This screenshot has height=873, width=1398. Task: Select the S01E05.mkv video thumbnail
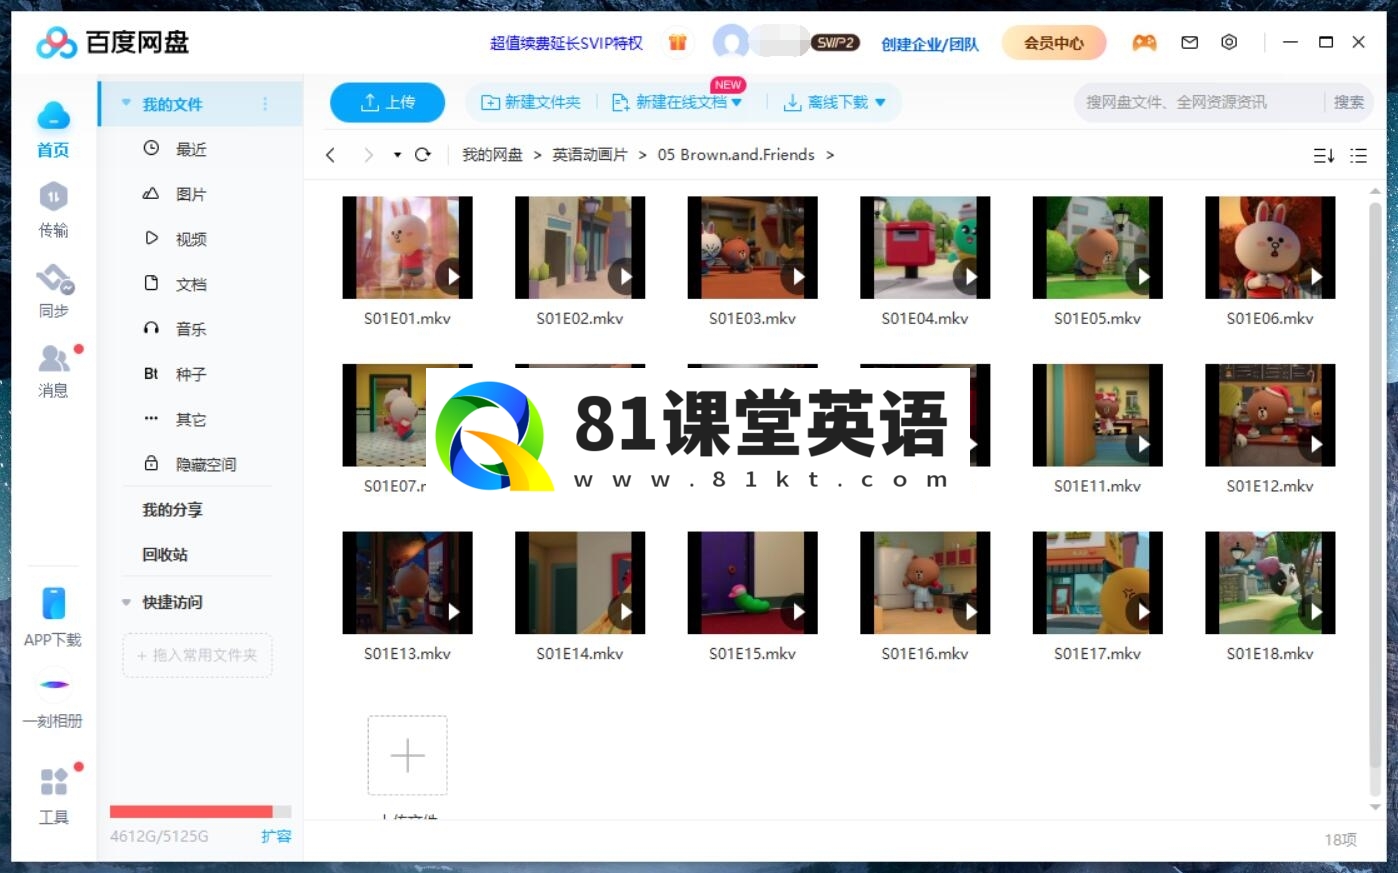[1097, 247]
